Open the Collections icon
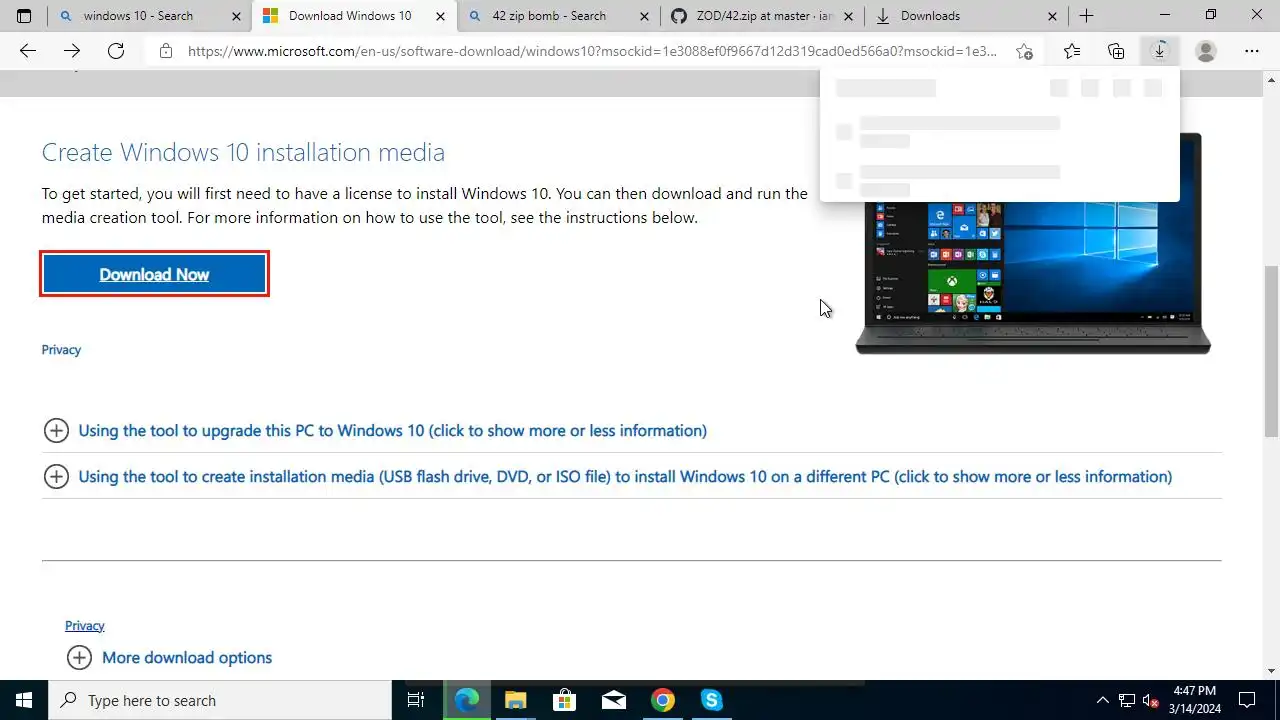This screenshot has height=720, width=1280. click(1116, 52)
